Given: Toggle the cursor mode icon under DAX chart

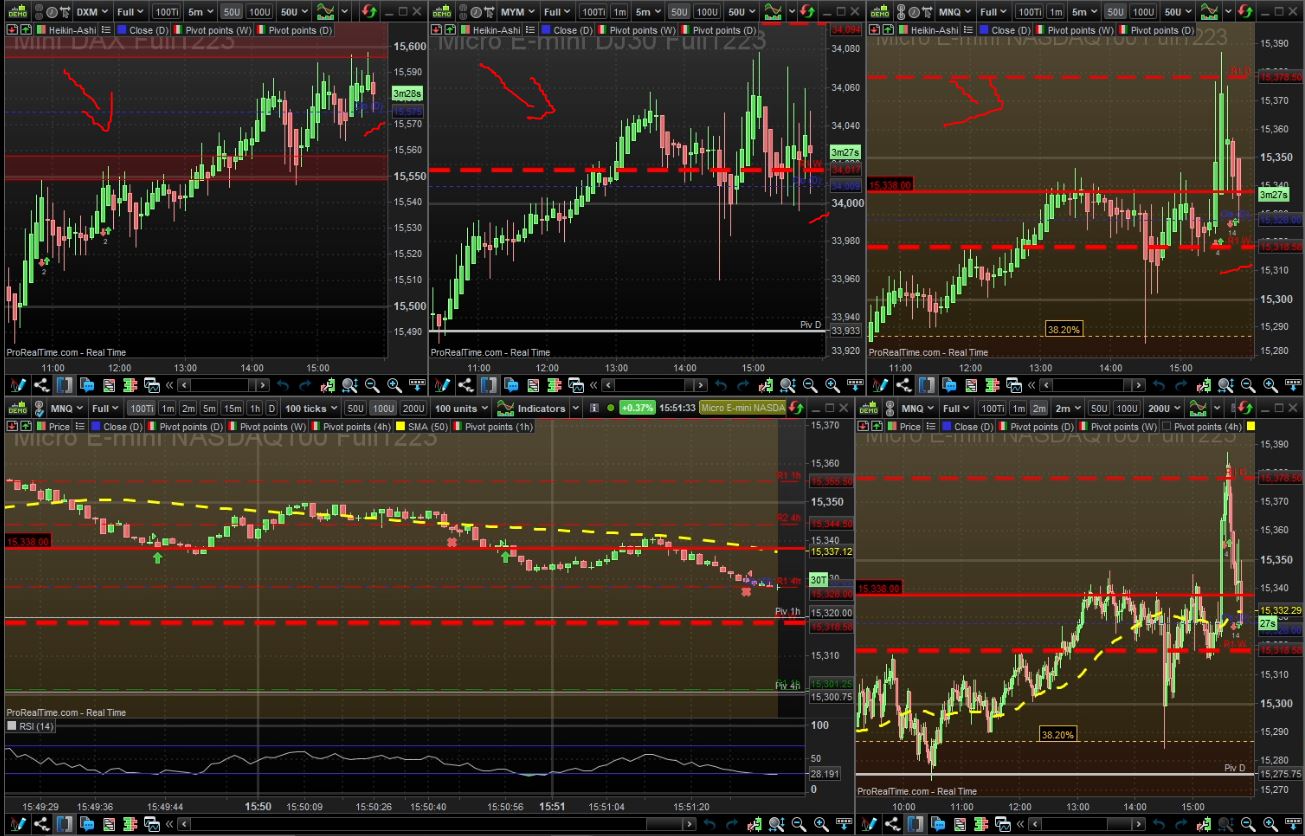Looking at the screenshot, I should (64, 385).
